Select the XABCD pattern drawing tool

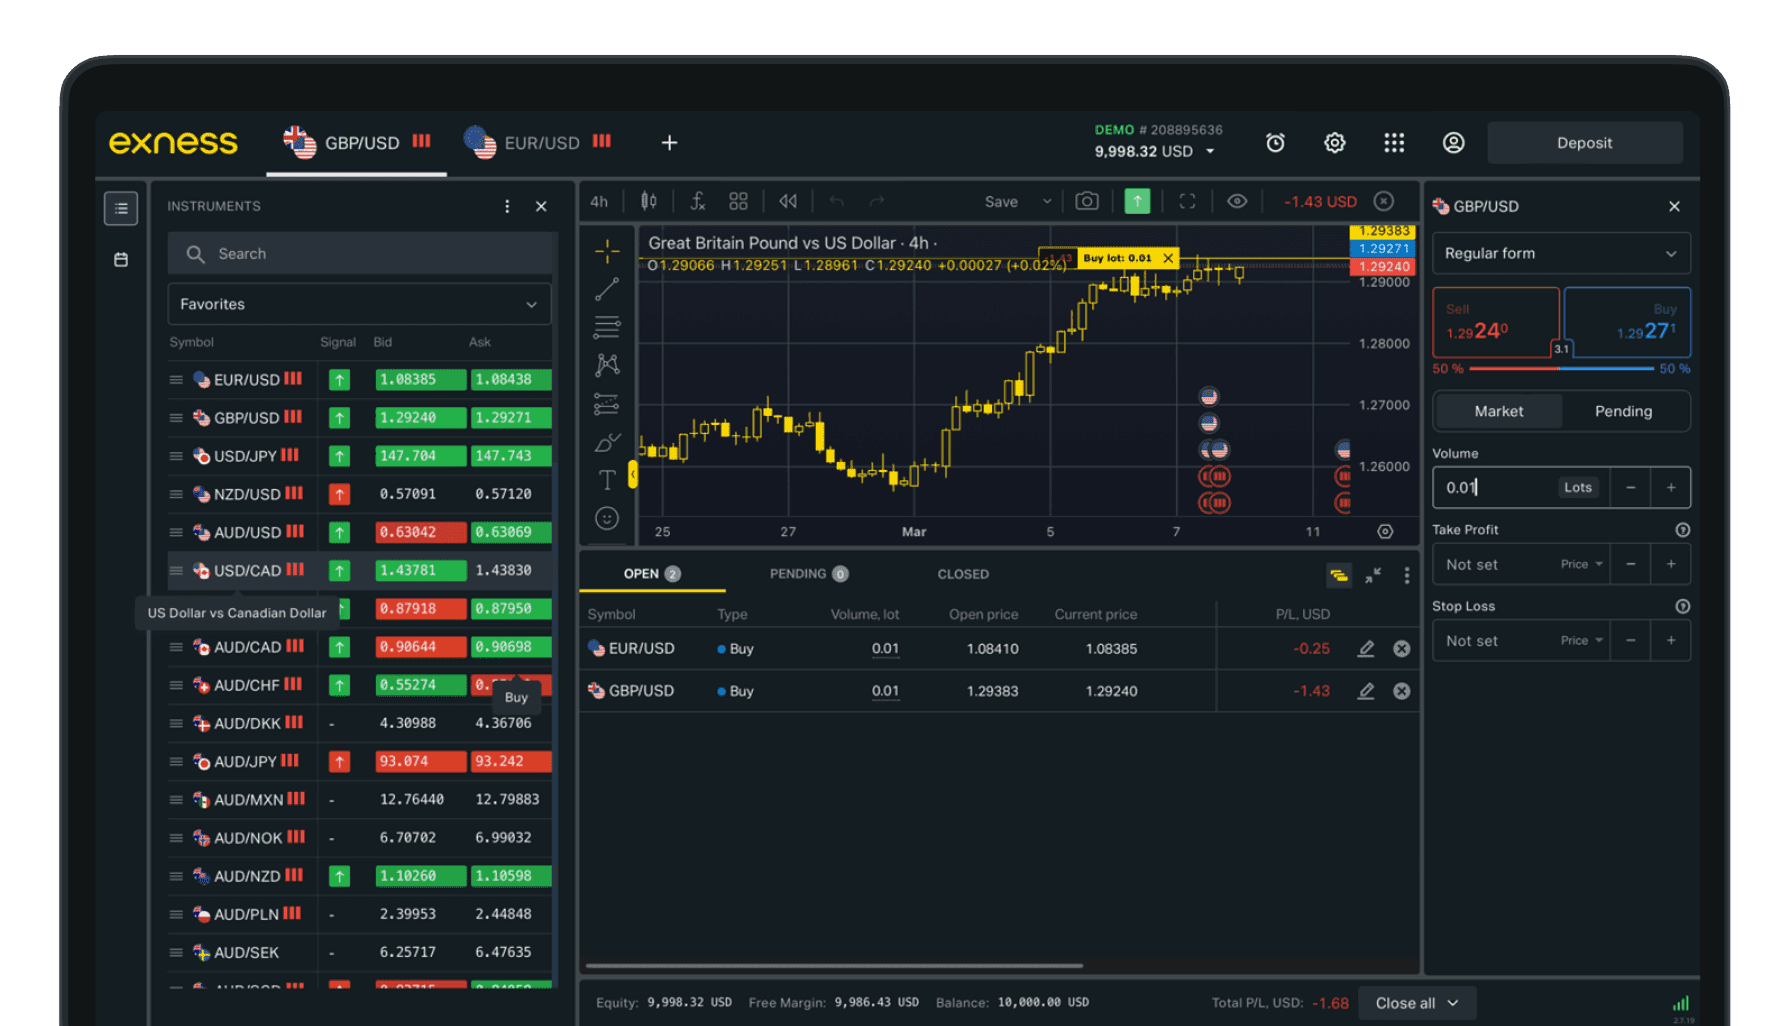pyautogui.click(x=607, y=365)
